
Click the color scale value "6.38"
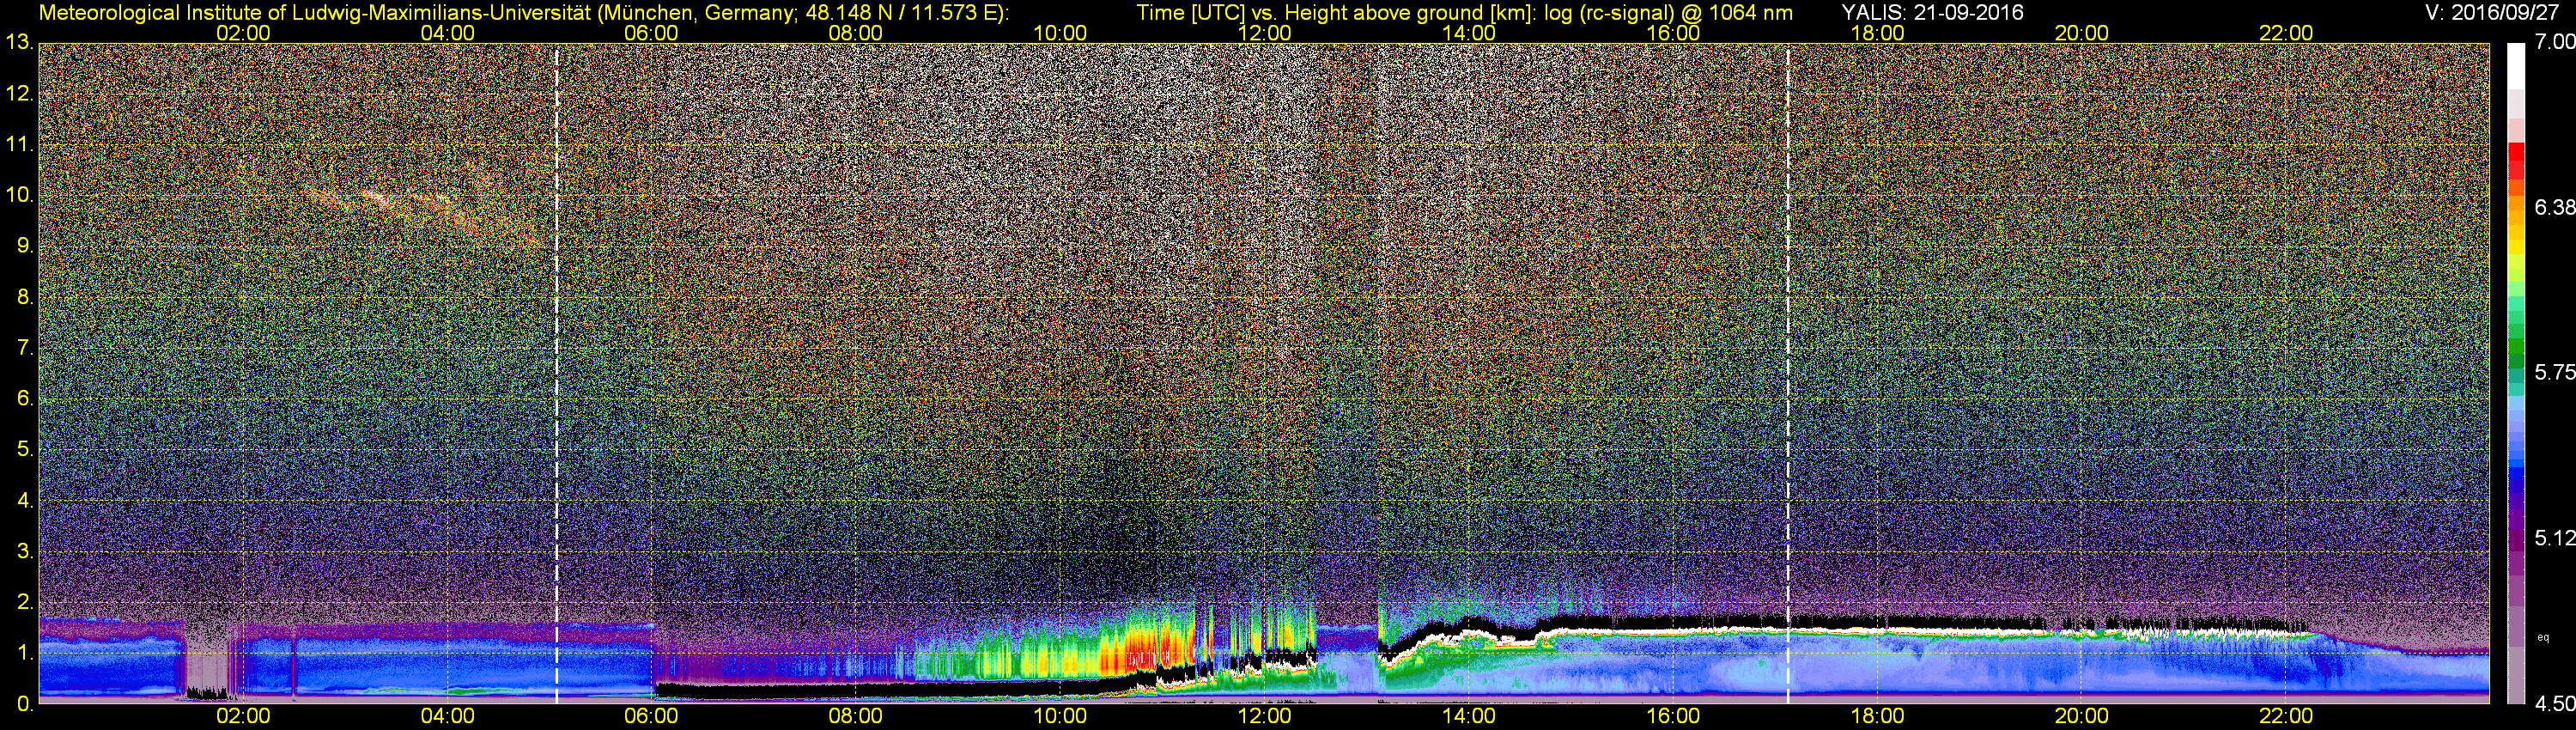pyautogui.click(x=2555, y=207)
